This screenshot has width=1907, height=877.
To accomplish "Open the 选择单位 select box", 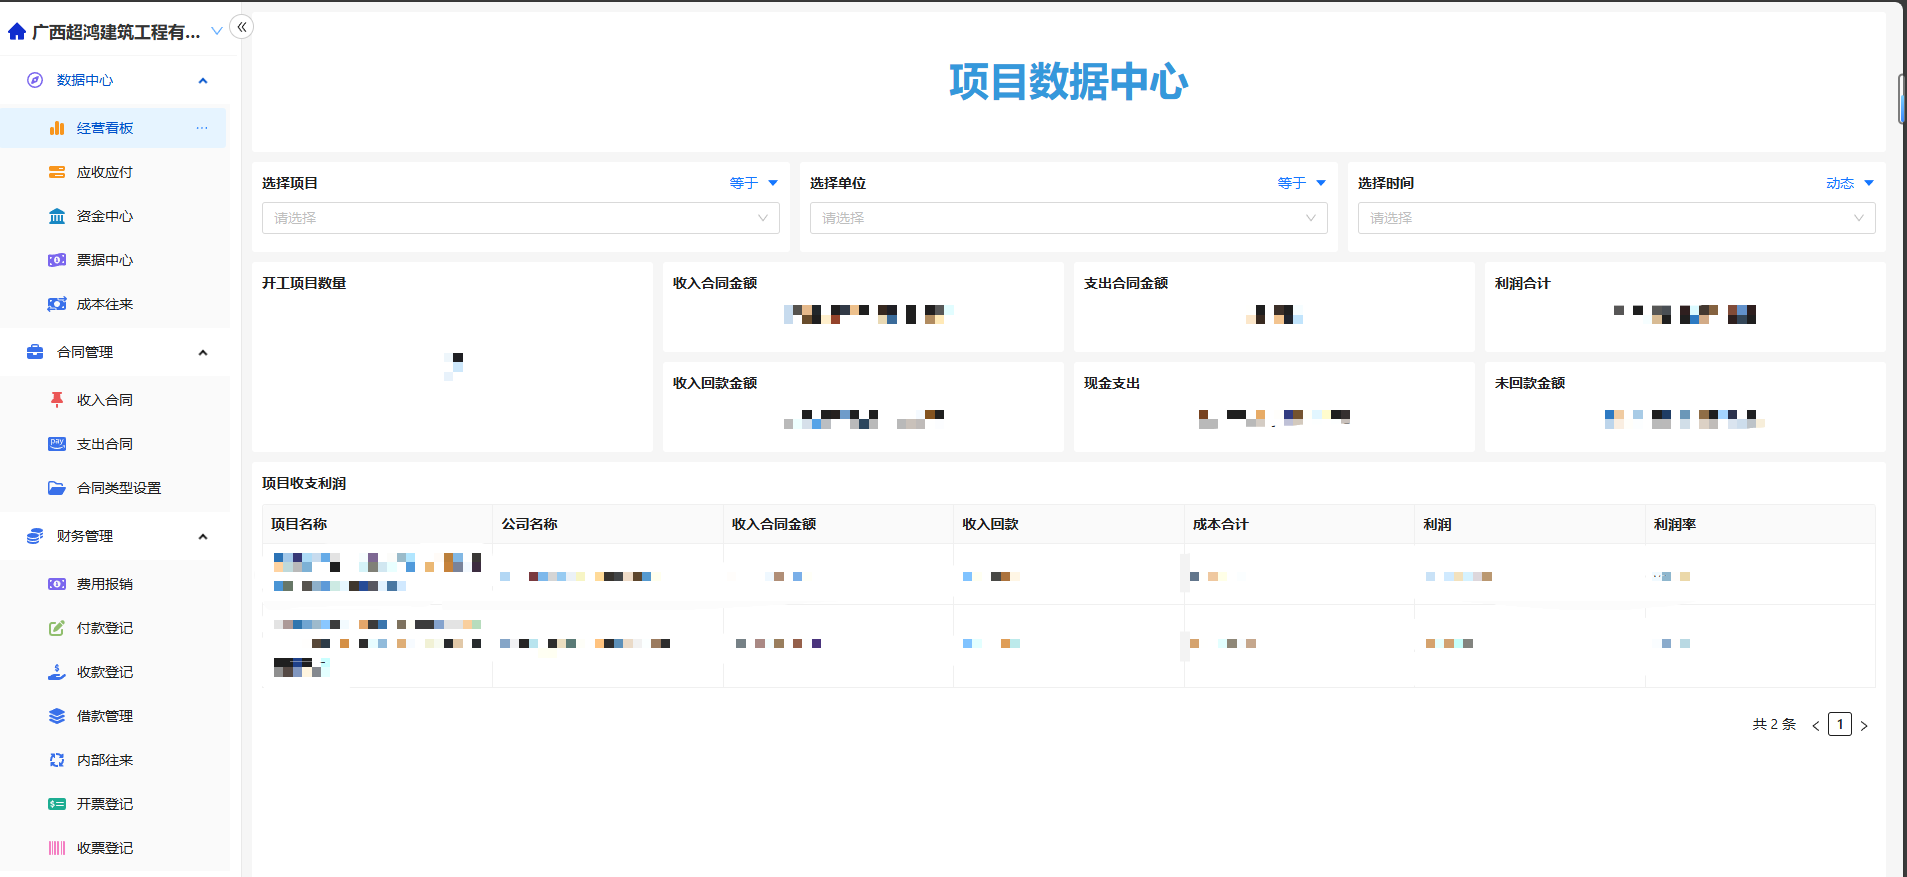I will (x=1068, y=218).
